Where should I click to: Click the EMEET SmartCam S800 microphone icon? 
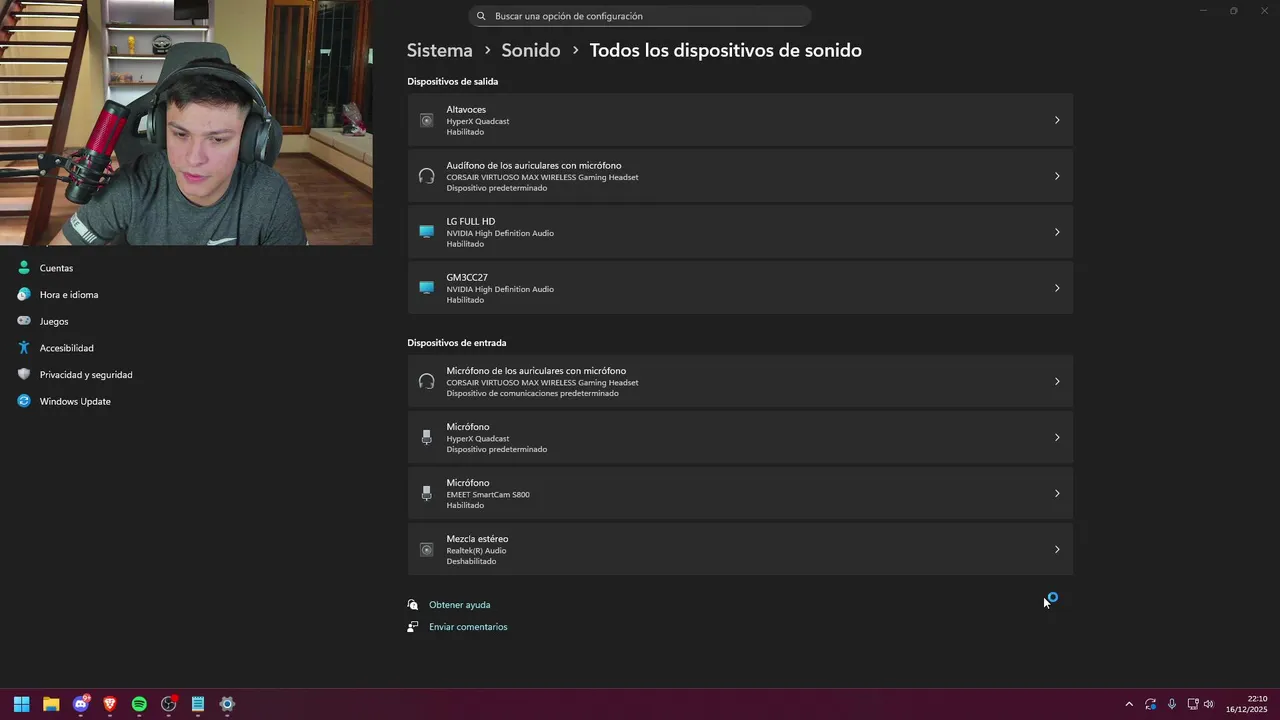[427, 493]
